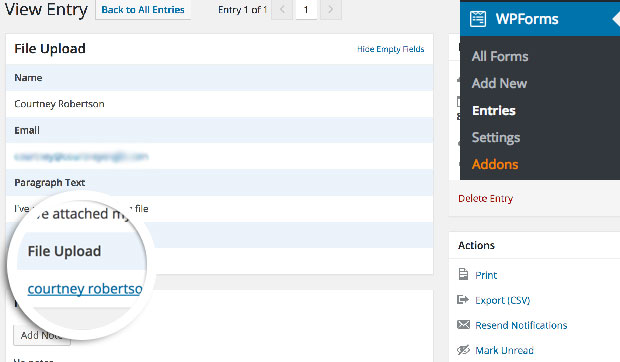Click Resend Notifications link
Screen dimensions: 620x362
coord(521,325)
